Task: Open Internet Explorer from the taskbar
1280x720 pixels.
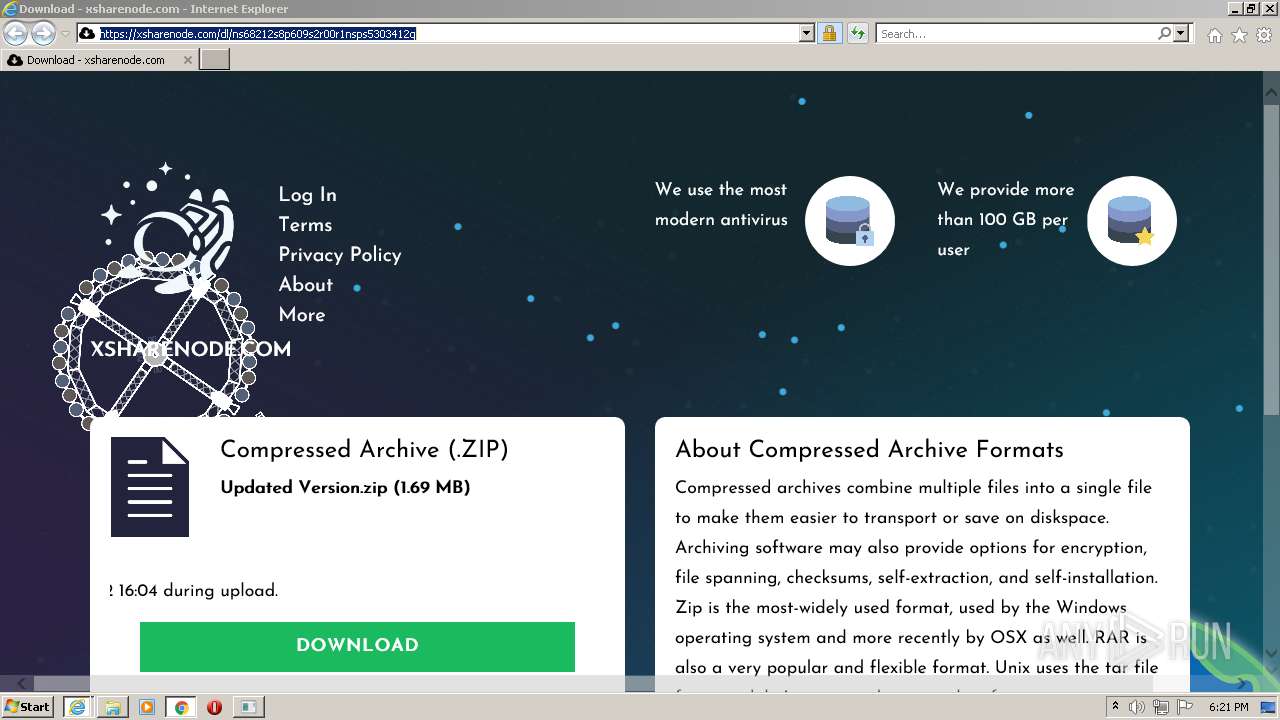Action: click(77, 707)
